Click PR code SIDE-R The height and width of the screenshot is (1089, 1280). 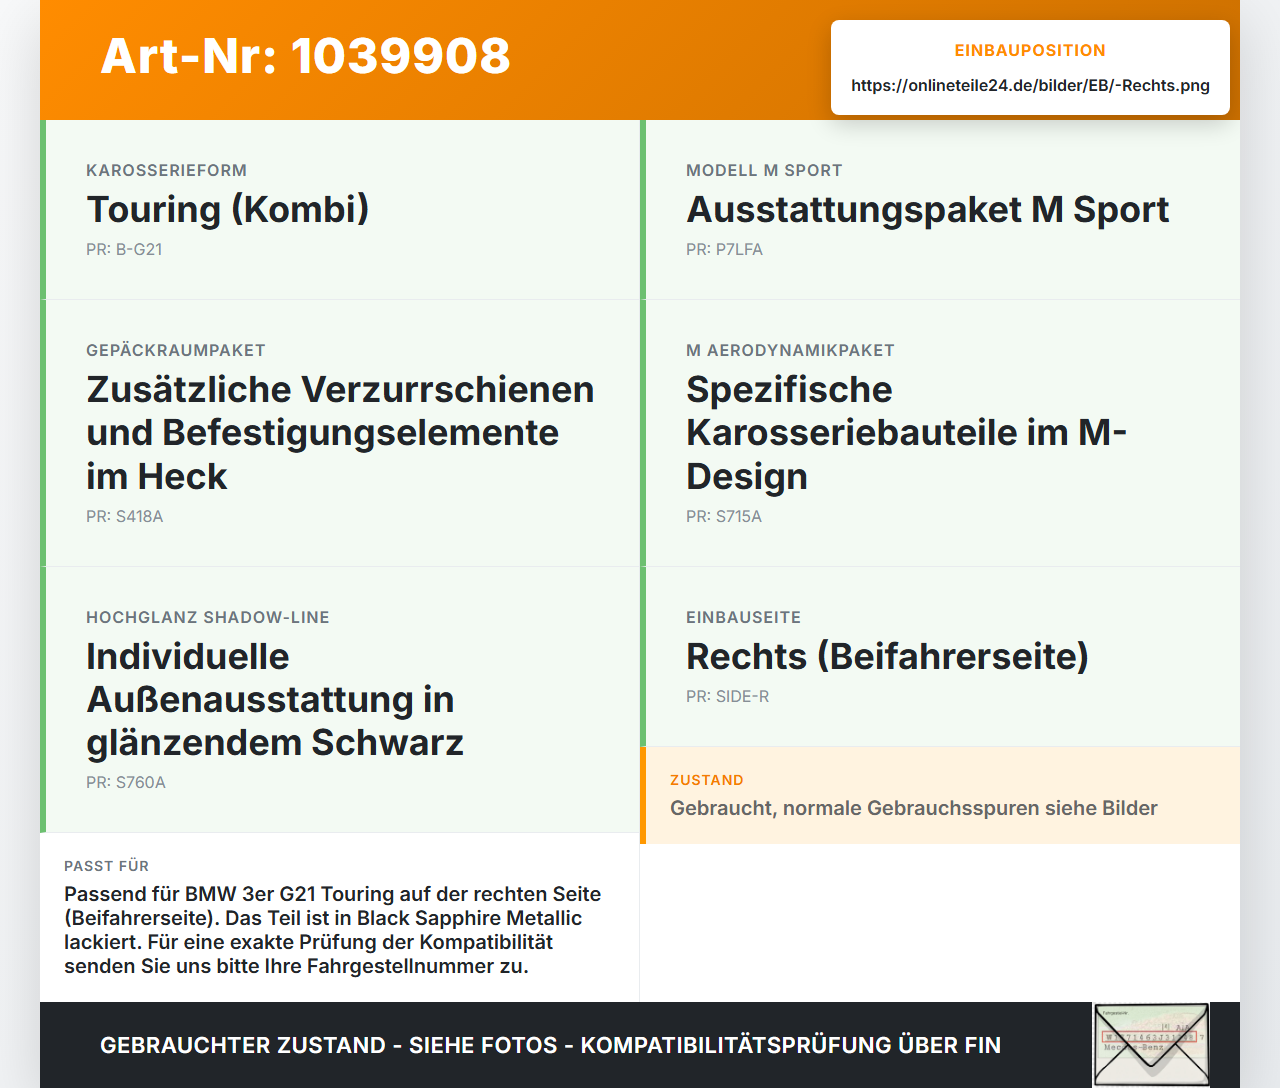(x=727, y=697)
